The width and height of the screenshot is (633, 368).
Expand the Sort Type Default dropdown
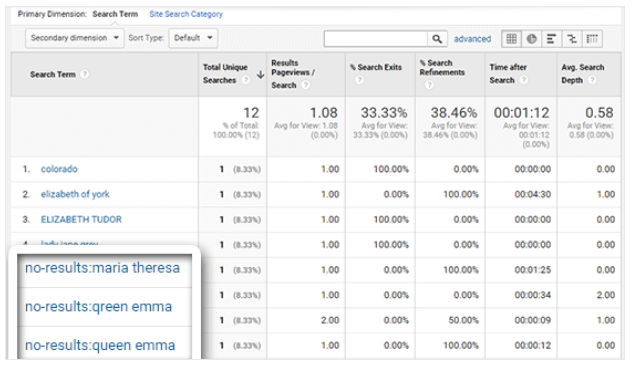[193, 38]
